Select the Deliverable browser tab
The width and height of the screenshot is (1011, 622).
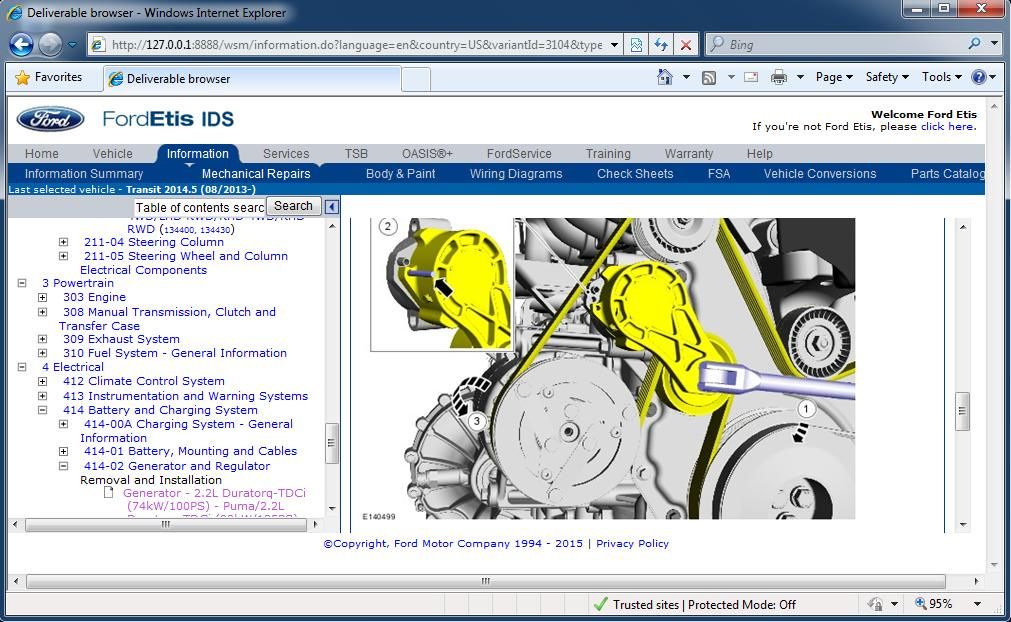(x=251, y=79)
